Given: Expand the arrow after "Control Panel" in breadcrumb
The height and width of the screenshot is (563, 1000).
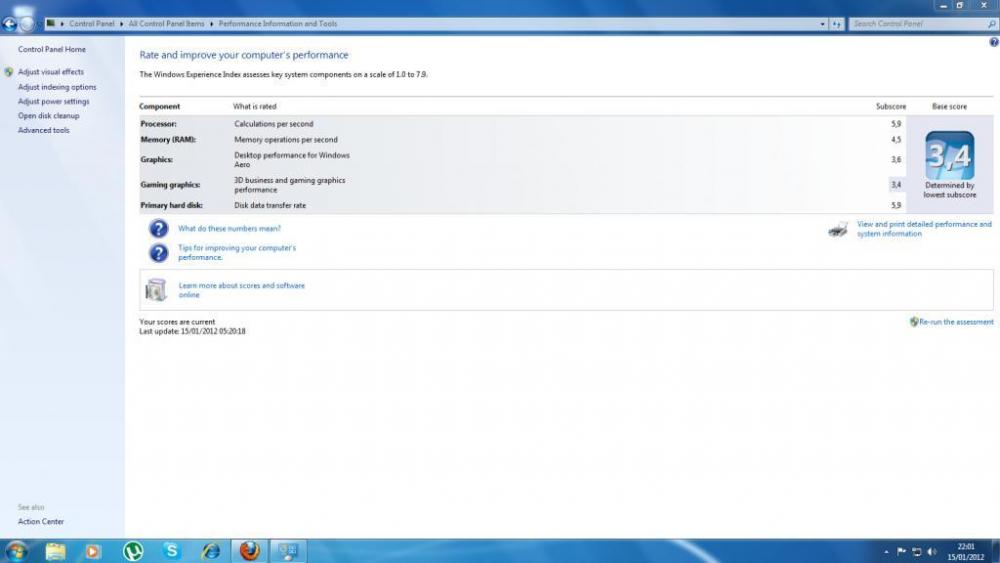Looking at the screenshot, I should 122,23.
